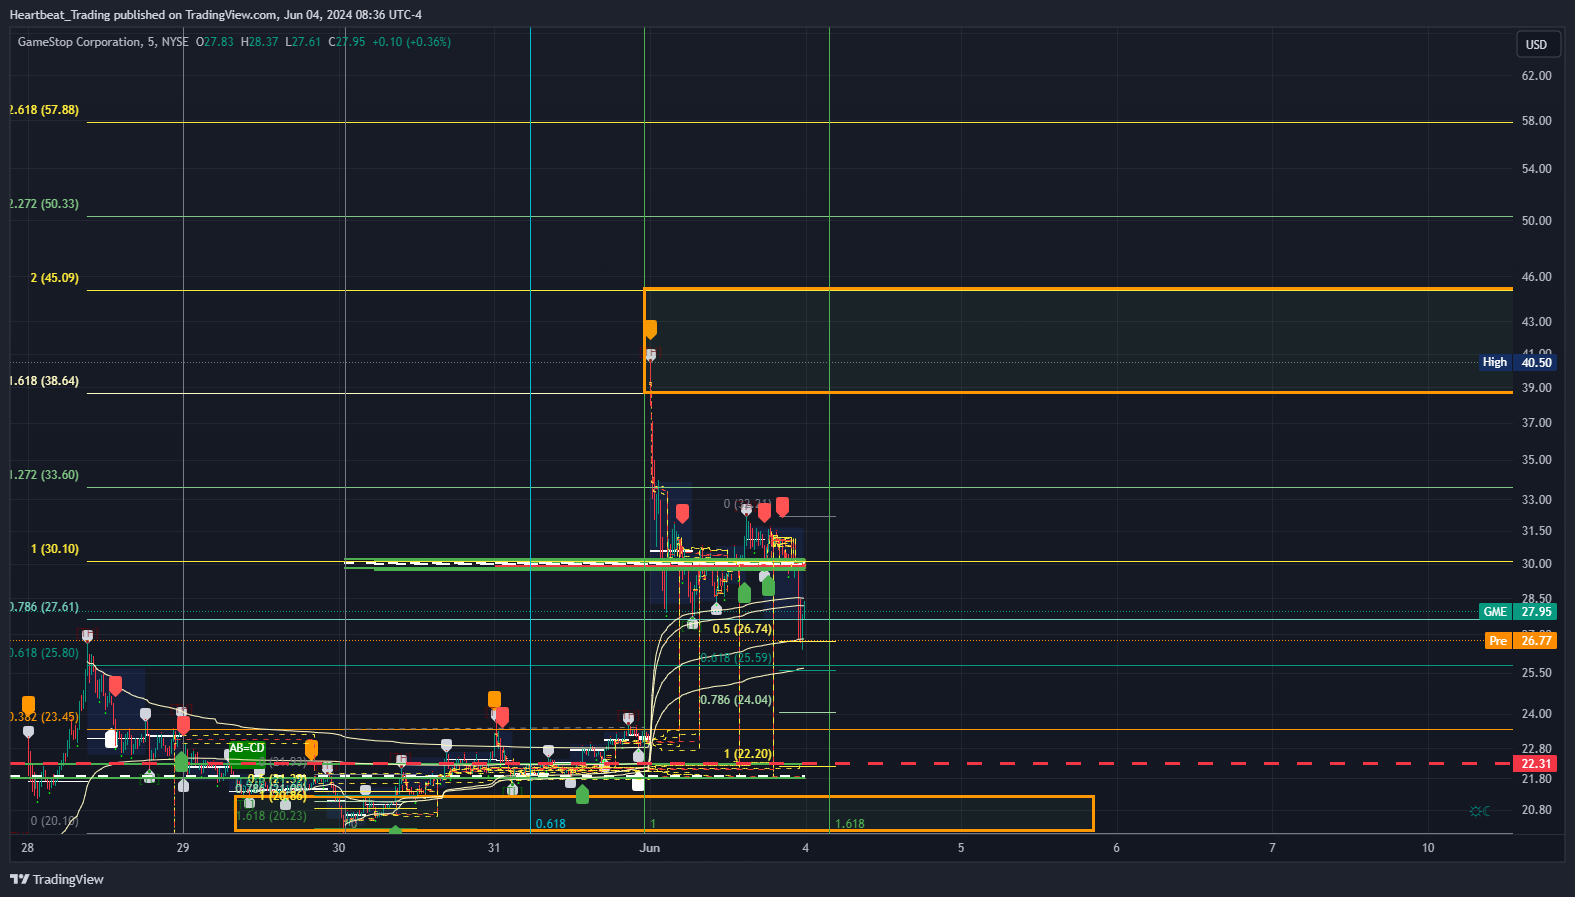Select the GME 27.95 price tag
The image size is (1575, 897).
click(1517, 612)
